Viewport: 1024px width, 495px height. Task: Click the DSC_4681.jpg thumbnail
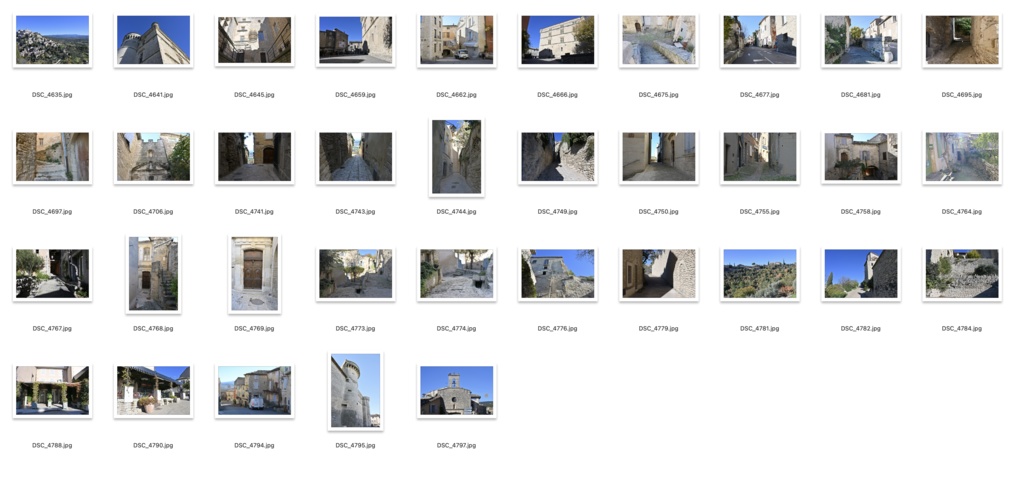click(x=861, y=40)
